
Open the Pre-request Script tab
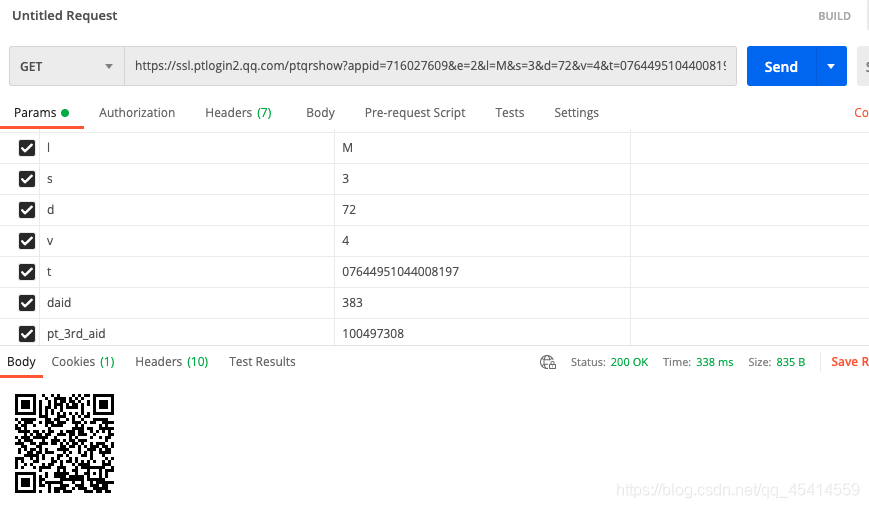click(415, 113)
